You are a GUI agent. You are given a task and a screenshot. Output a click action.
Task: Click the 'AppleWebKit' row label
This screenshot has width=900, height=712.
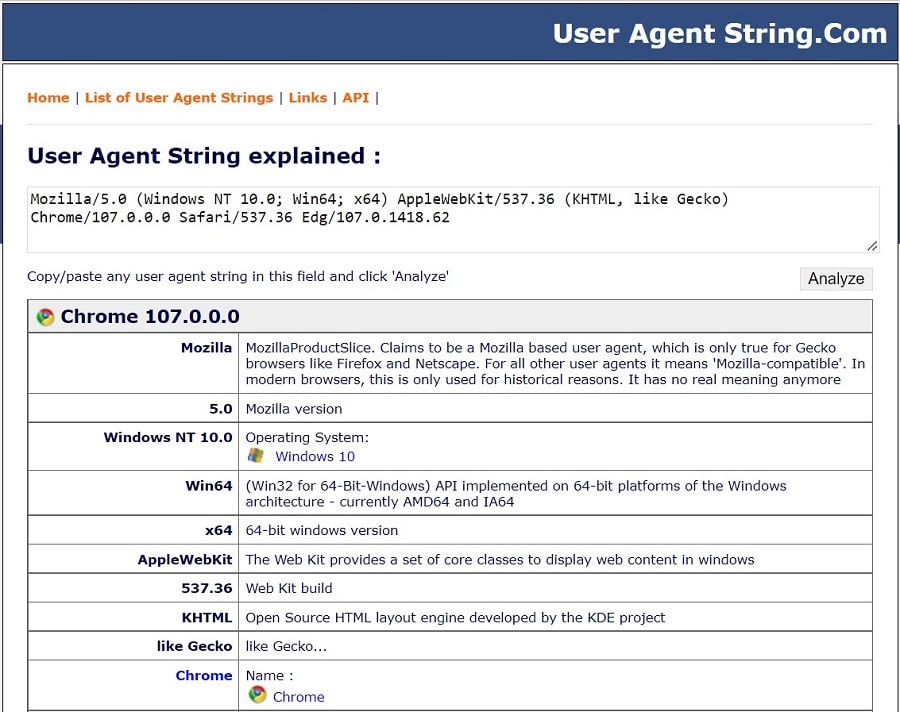tap(185, 560)
